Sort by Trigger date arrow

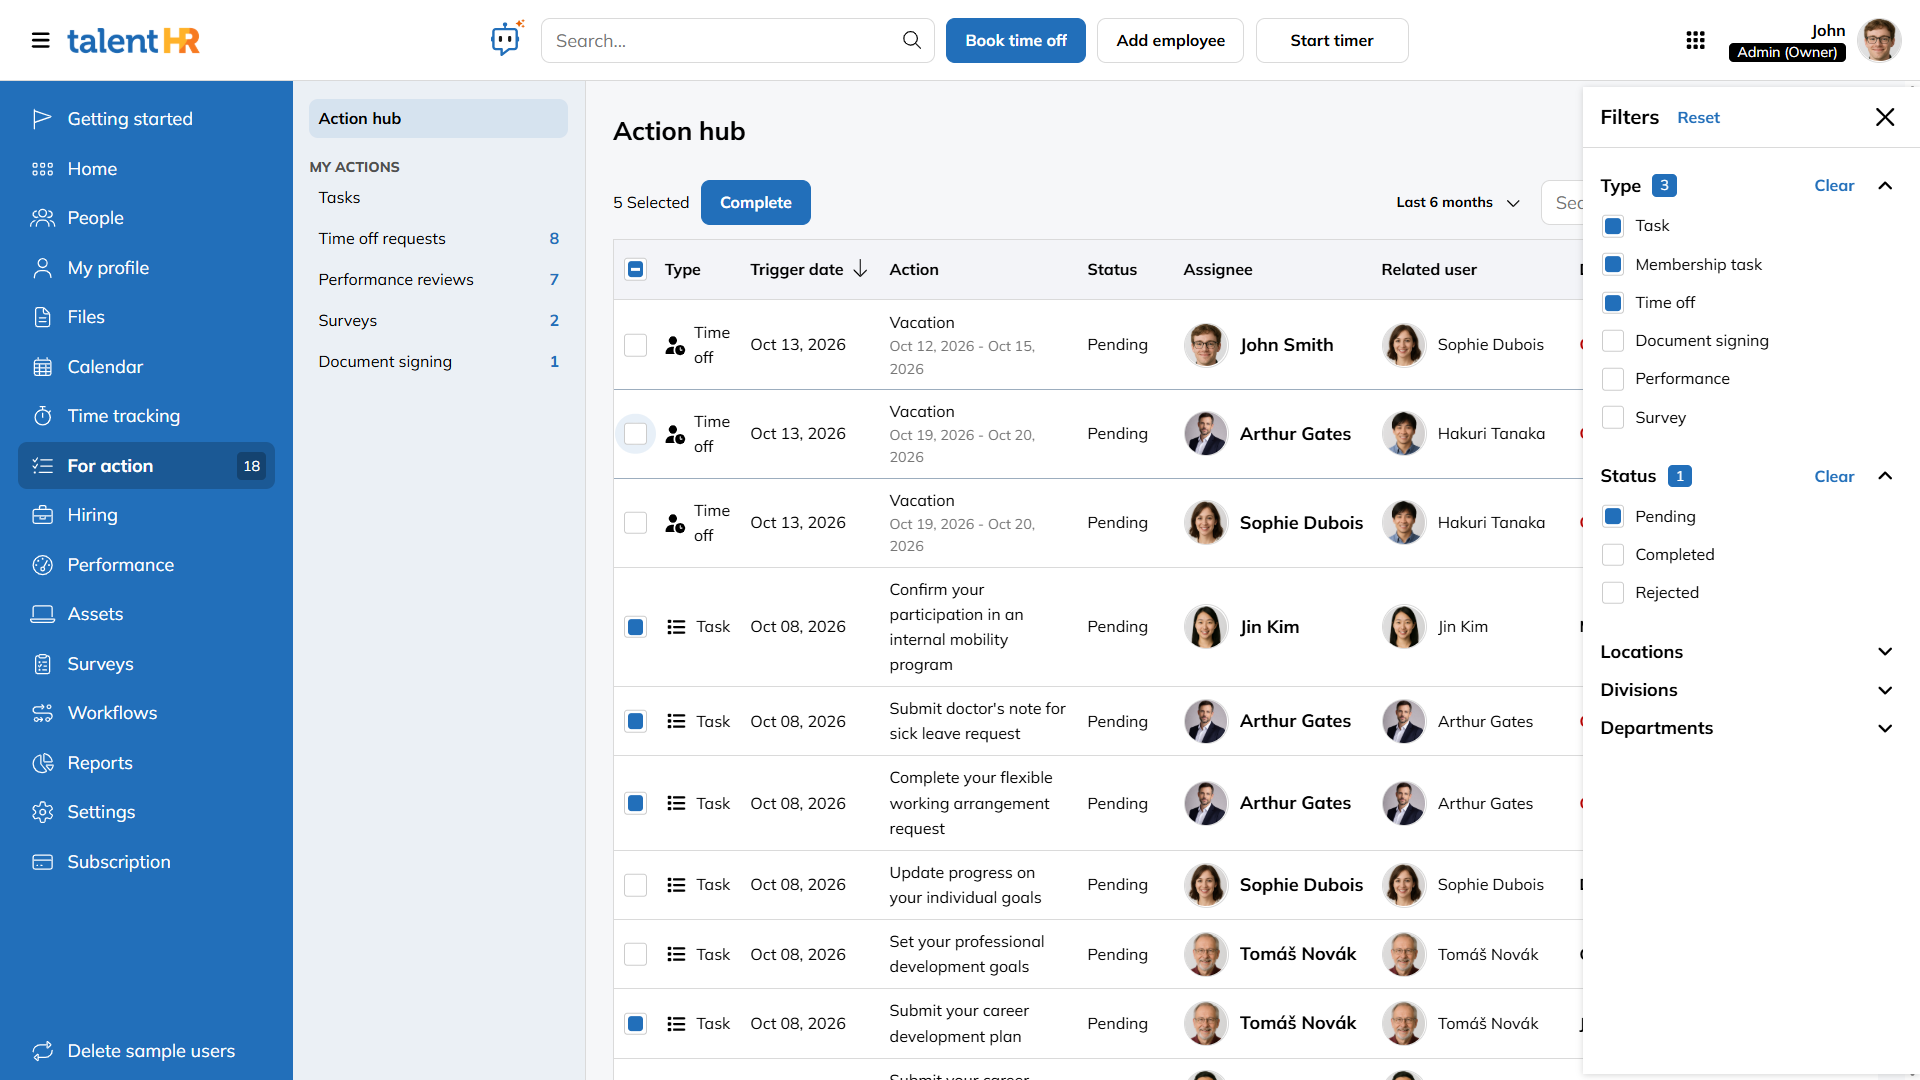click(860, 269)
